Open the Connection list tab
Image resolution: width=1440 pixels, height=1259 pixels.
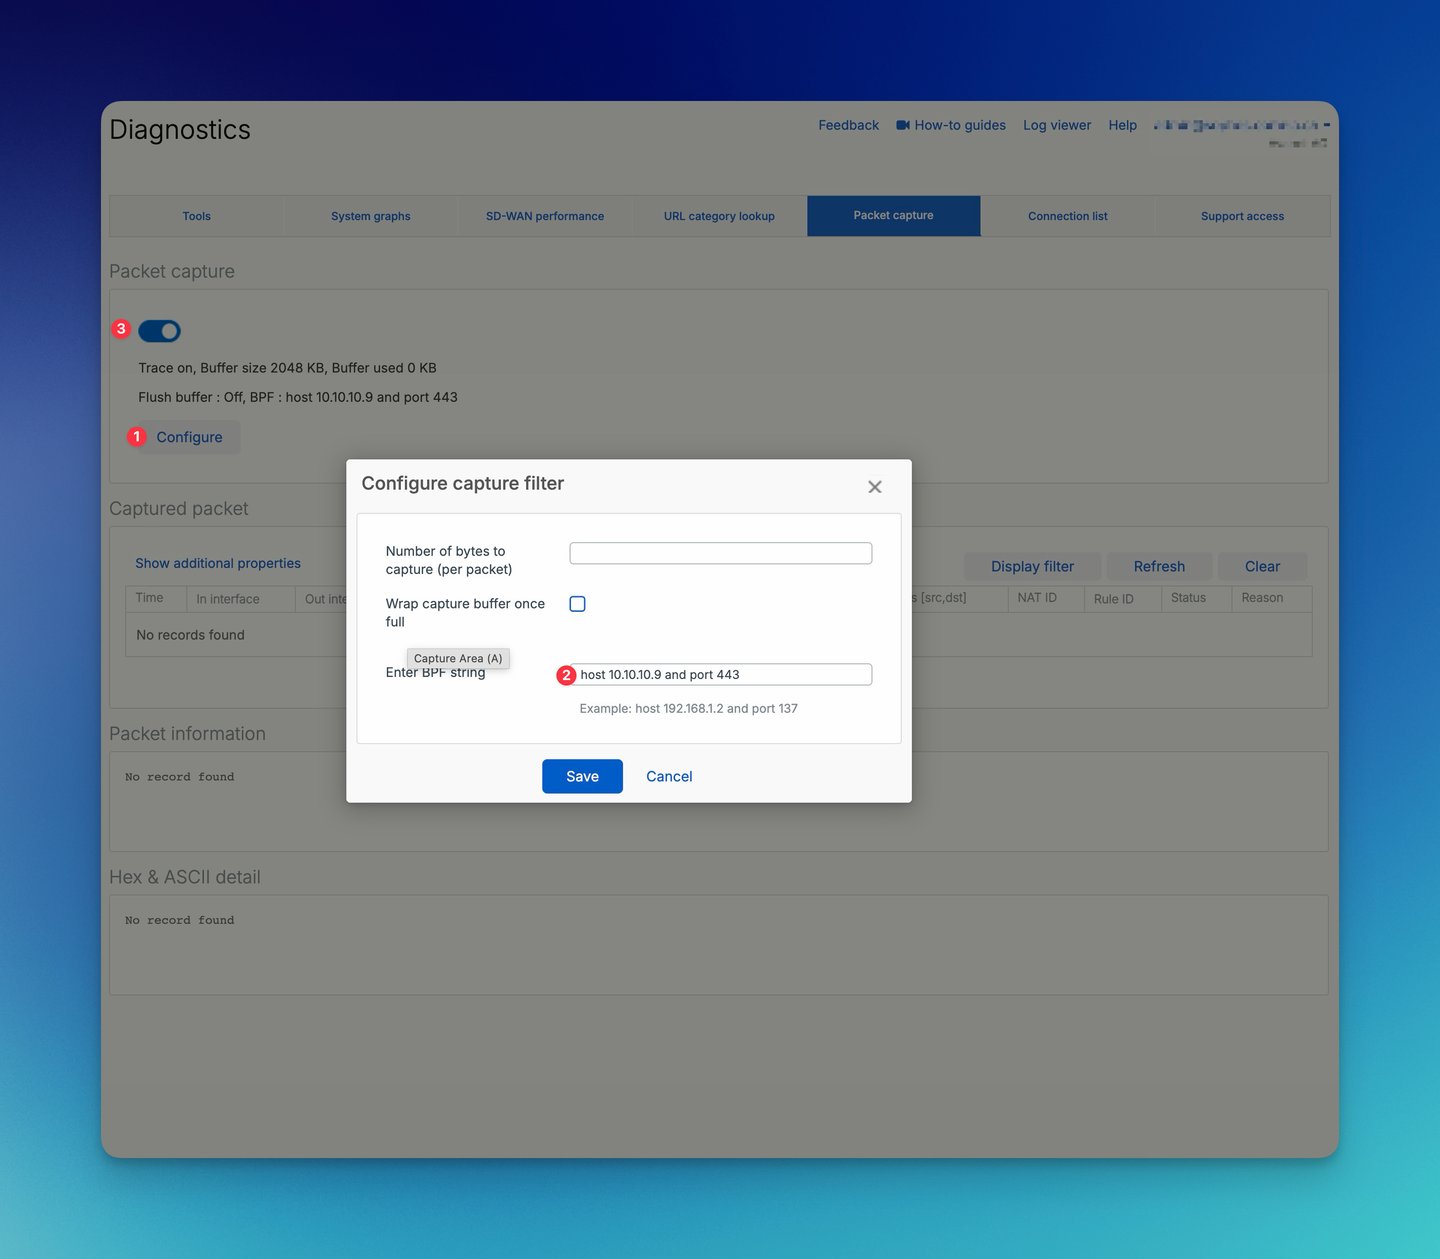pos(1068,216)
